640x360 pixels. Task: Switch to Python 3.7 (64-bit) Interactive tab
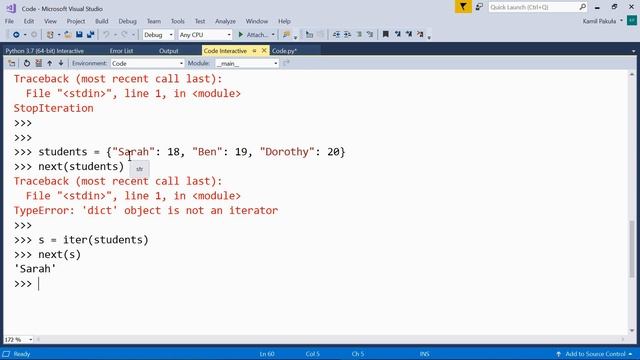(44, 51)
